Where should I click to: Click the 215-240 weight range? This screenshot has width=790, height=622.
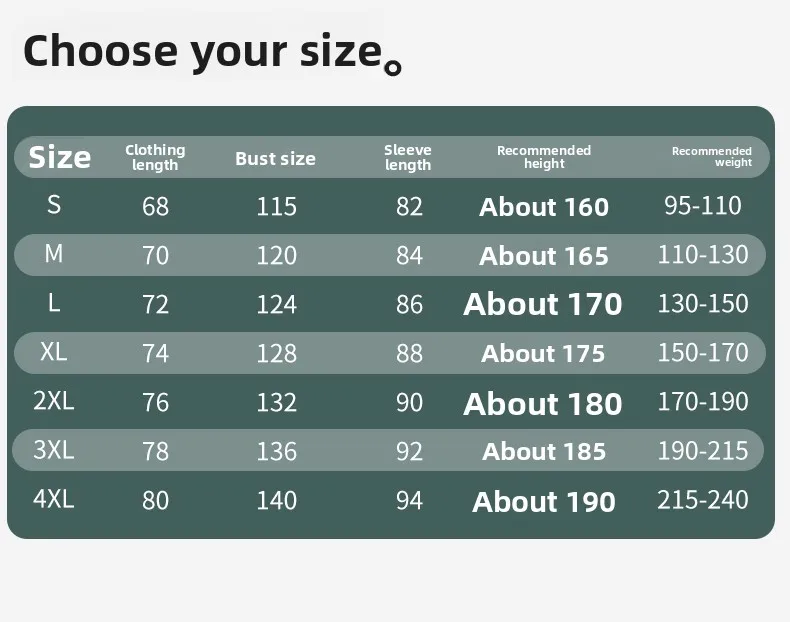point(703,500)
